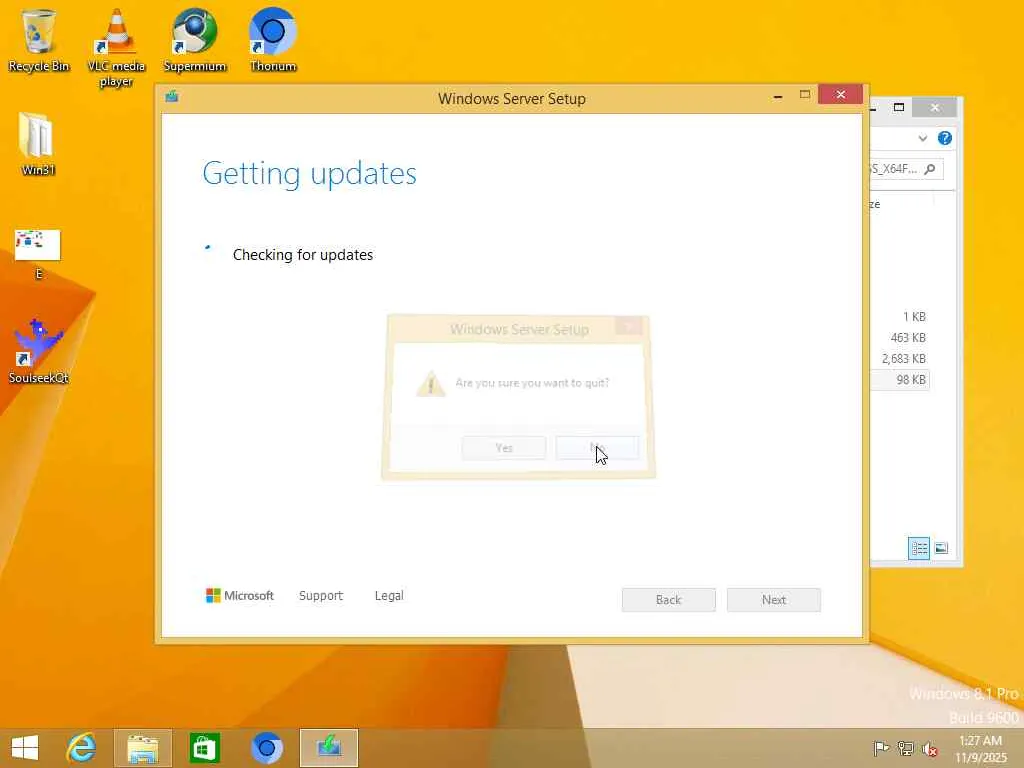
Task: Open Action Center flag in tray
Action: click(x=881, y=748)
